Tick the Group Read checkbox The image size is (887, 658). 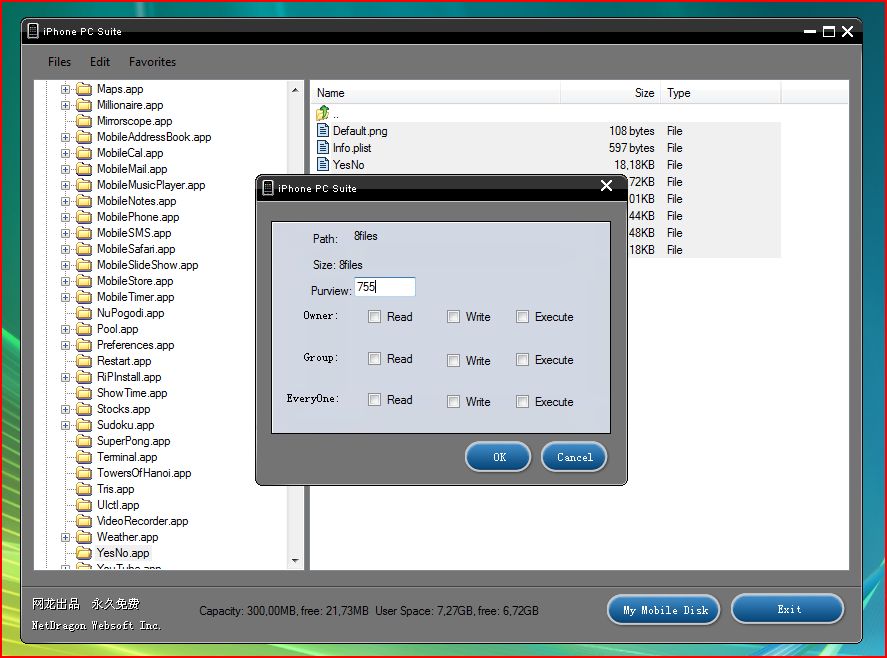374,359
